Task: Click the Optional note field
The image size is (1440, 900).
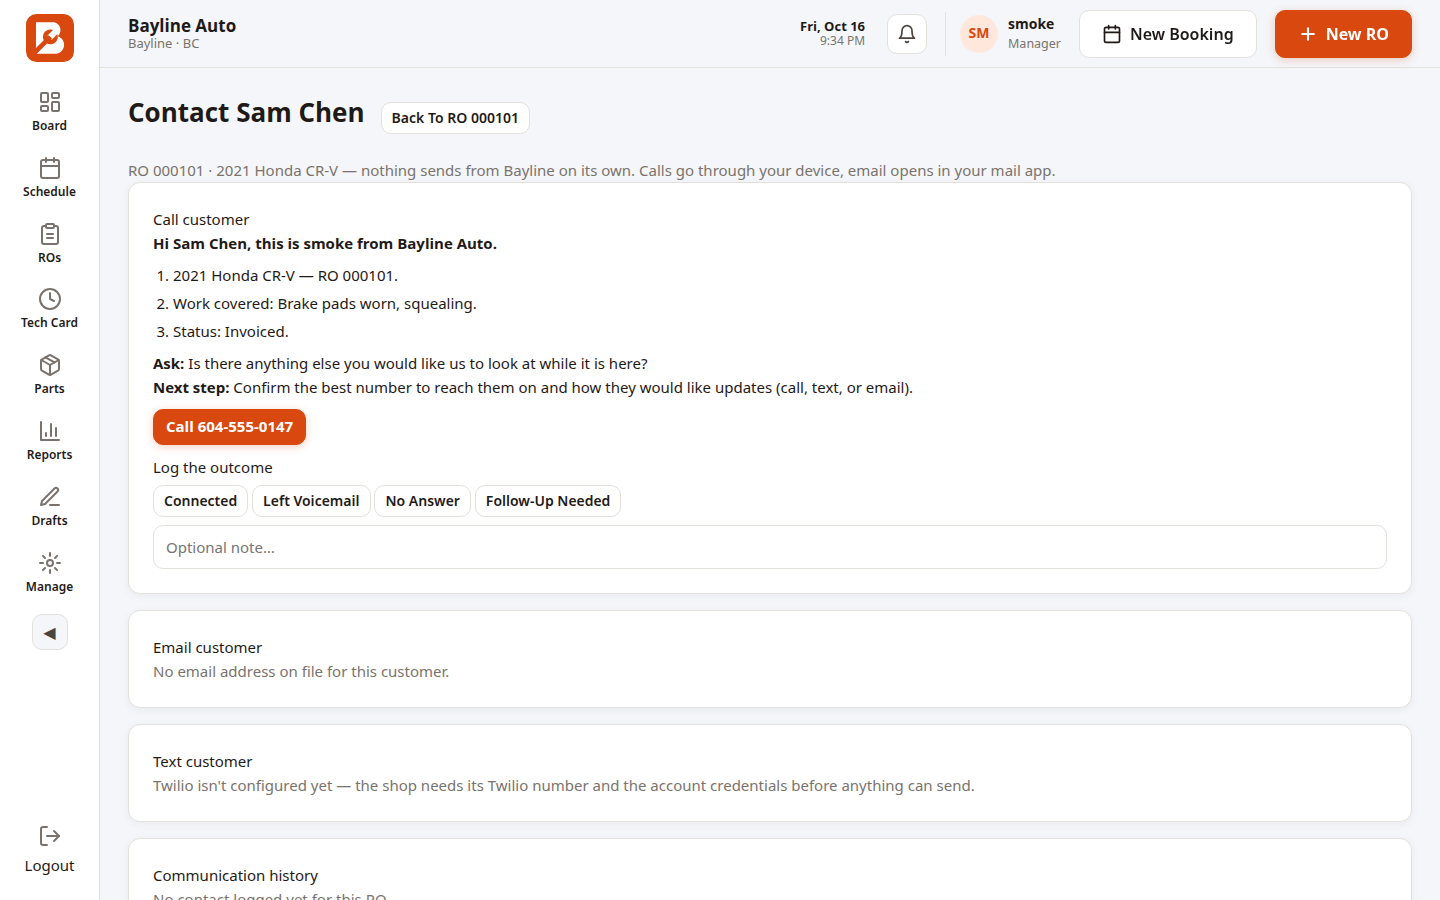Action: 770,547
